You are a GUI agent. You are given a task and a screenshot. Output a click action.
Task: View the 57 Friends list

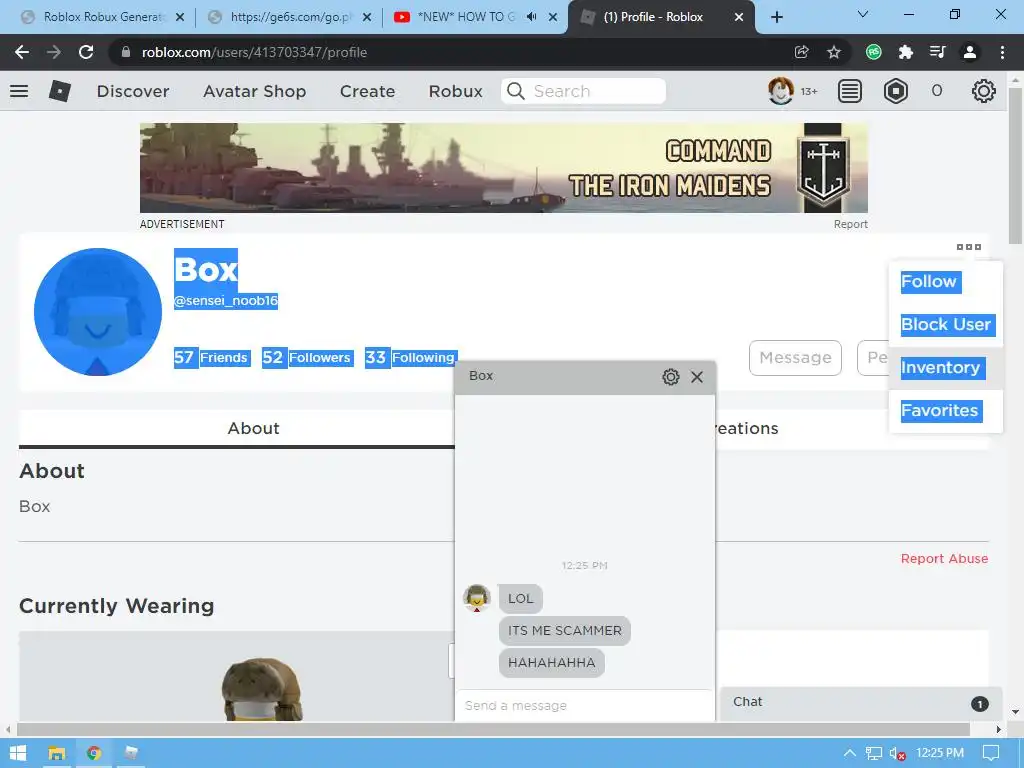[x=212, y=357]
